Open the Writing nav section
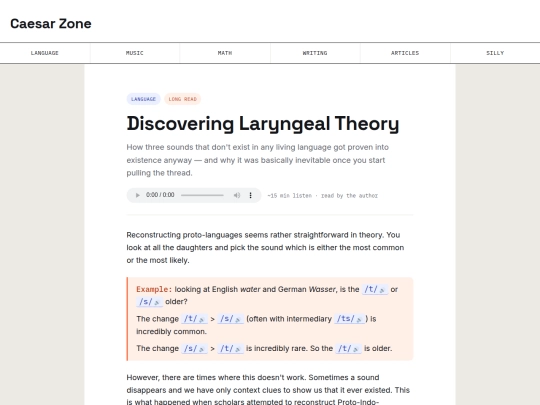 pos(315,53)
